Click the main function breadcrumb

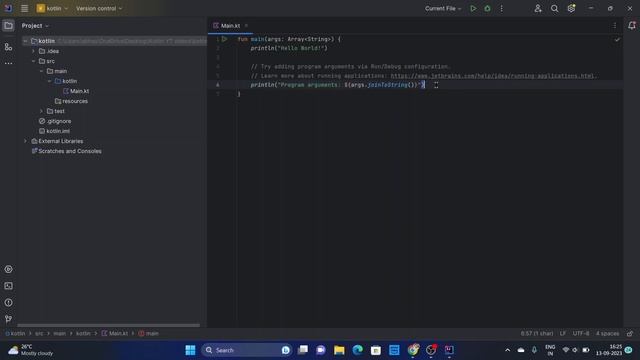[149, 333]
